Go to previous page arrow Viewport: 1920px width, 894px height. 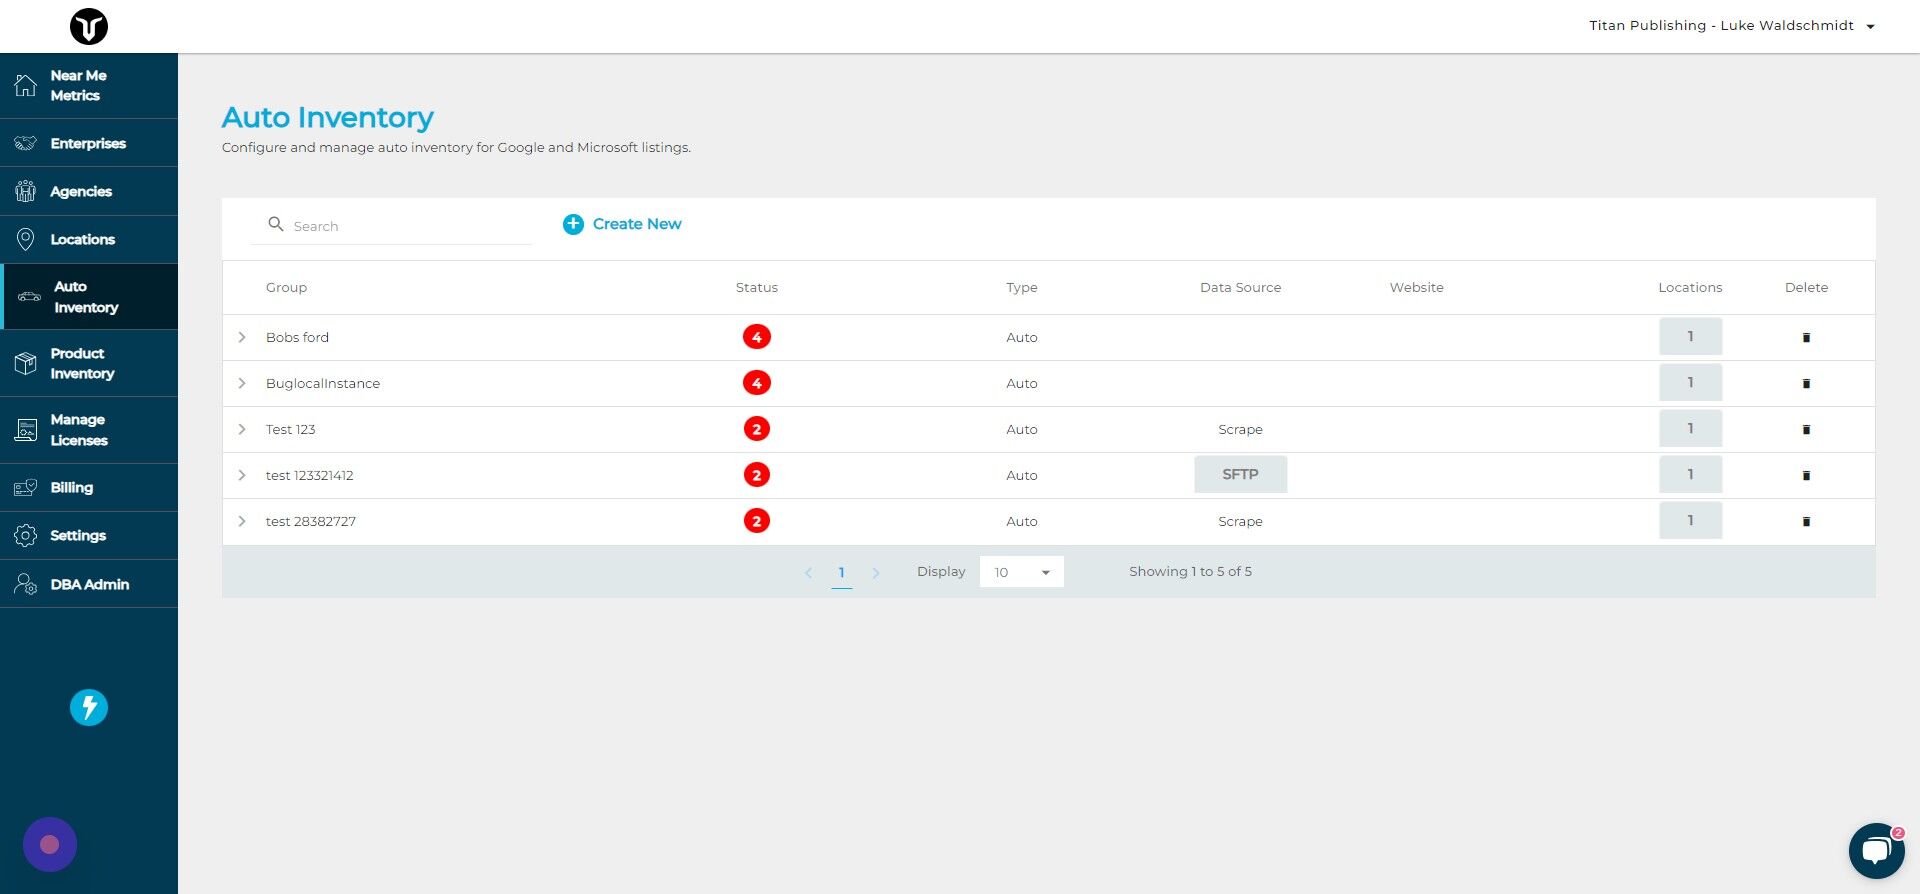click(808, 573)
